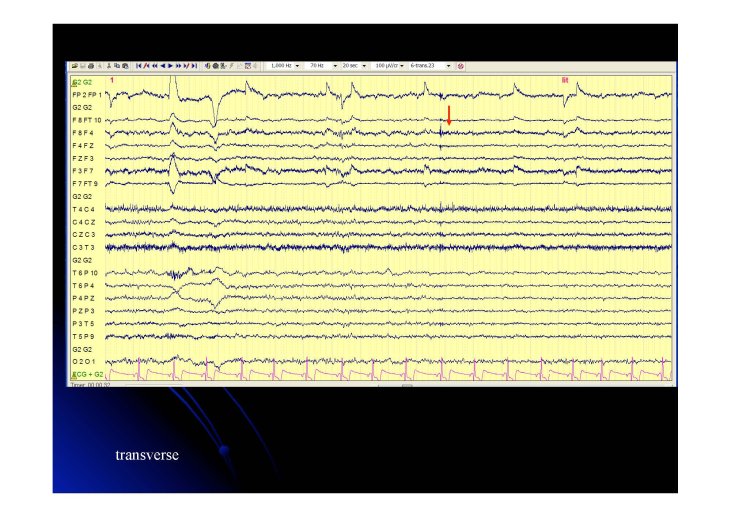Jump to the end of recording

pyautogui.click(x=194, y=66)
